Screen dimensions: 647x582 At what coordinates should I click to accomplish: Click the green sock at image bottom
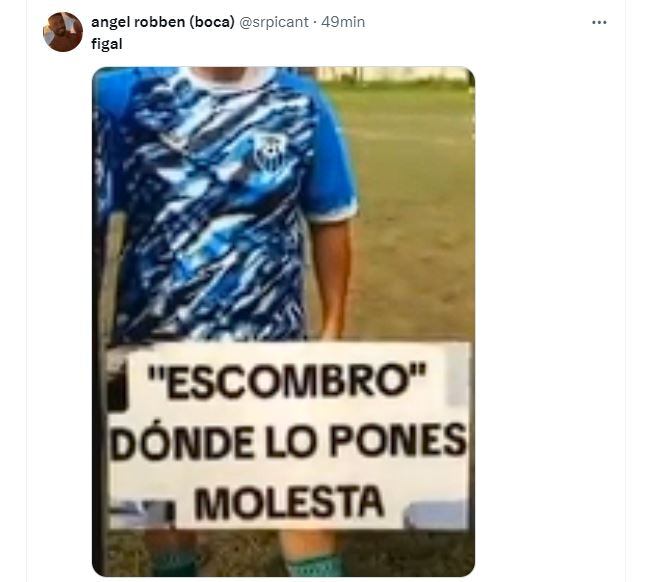[312, 566]
